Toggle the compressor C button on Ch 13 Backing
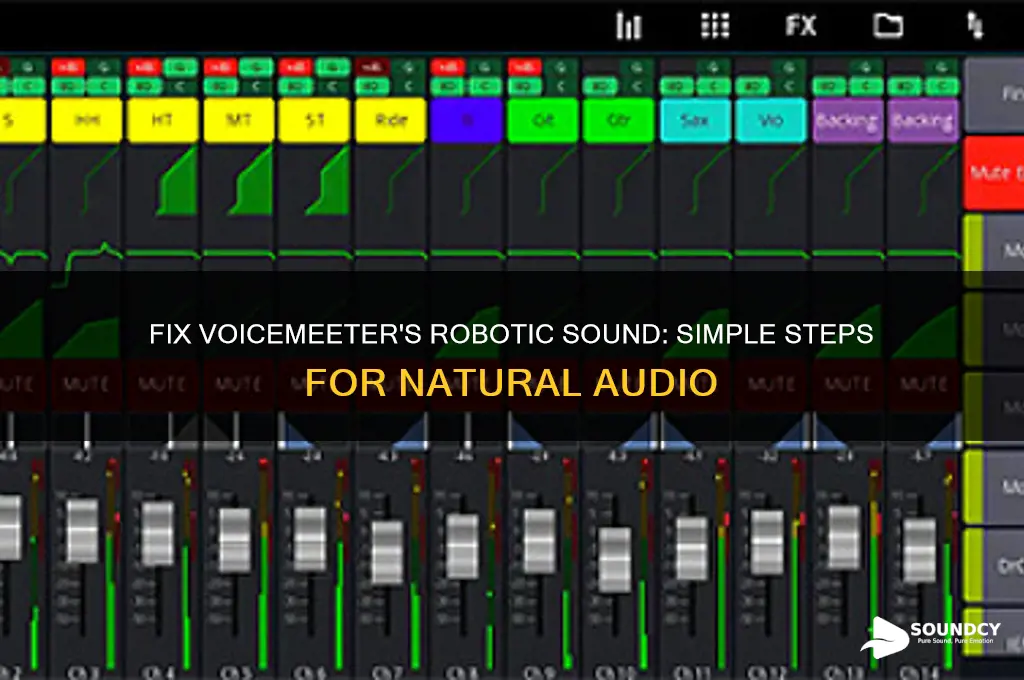 [866, 86]
